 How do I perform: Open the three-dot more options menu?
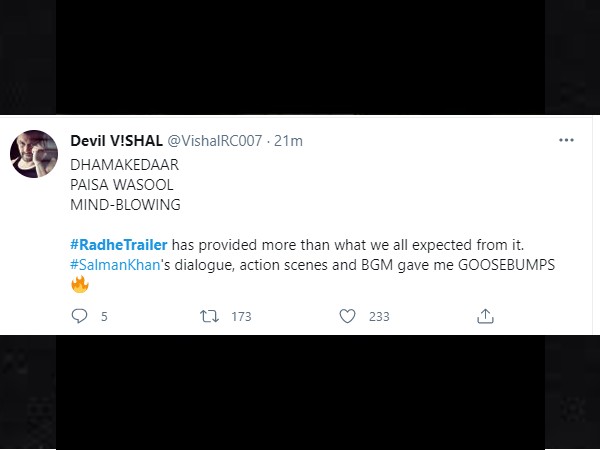click(x=568, y=141)
